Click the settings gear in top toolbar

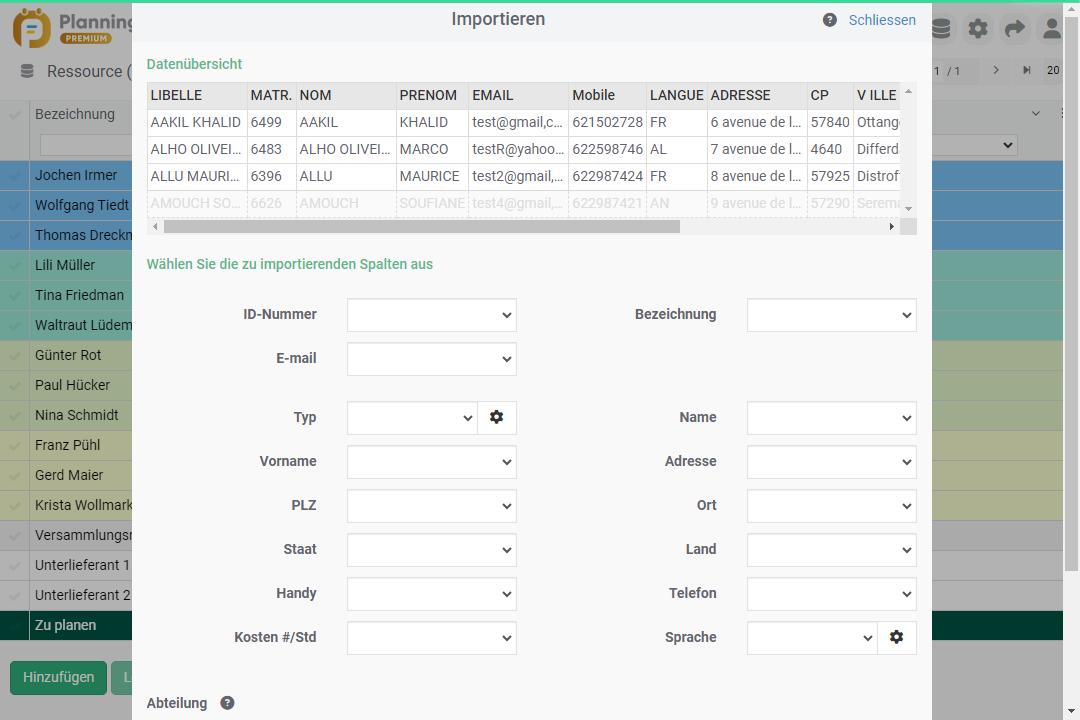coord(977,29)
